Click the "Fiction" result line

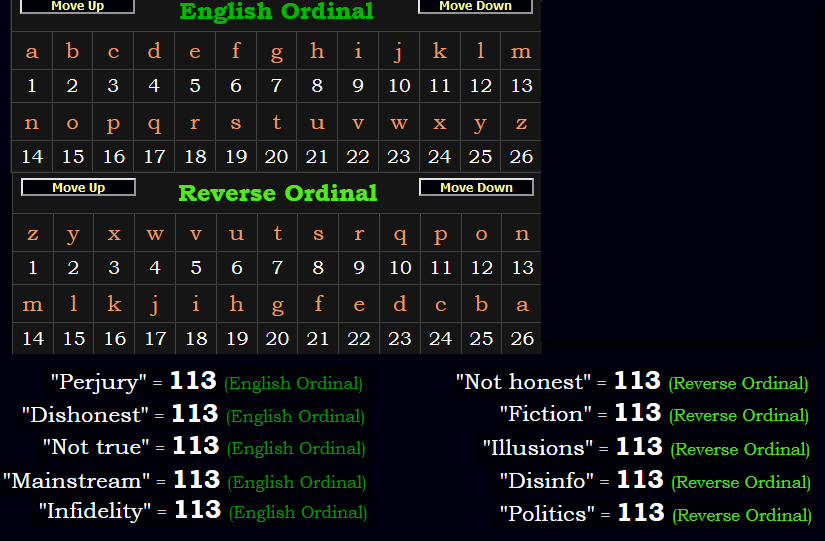[655, 414]
